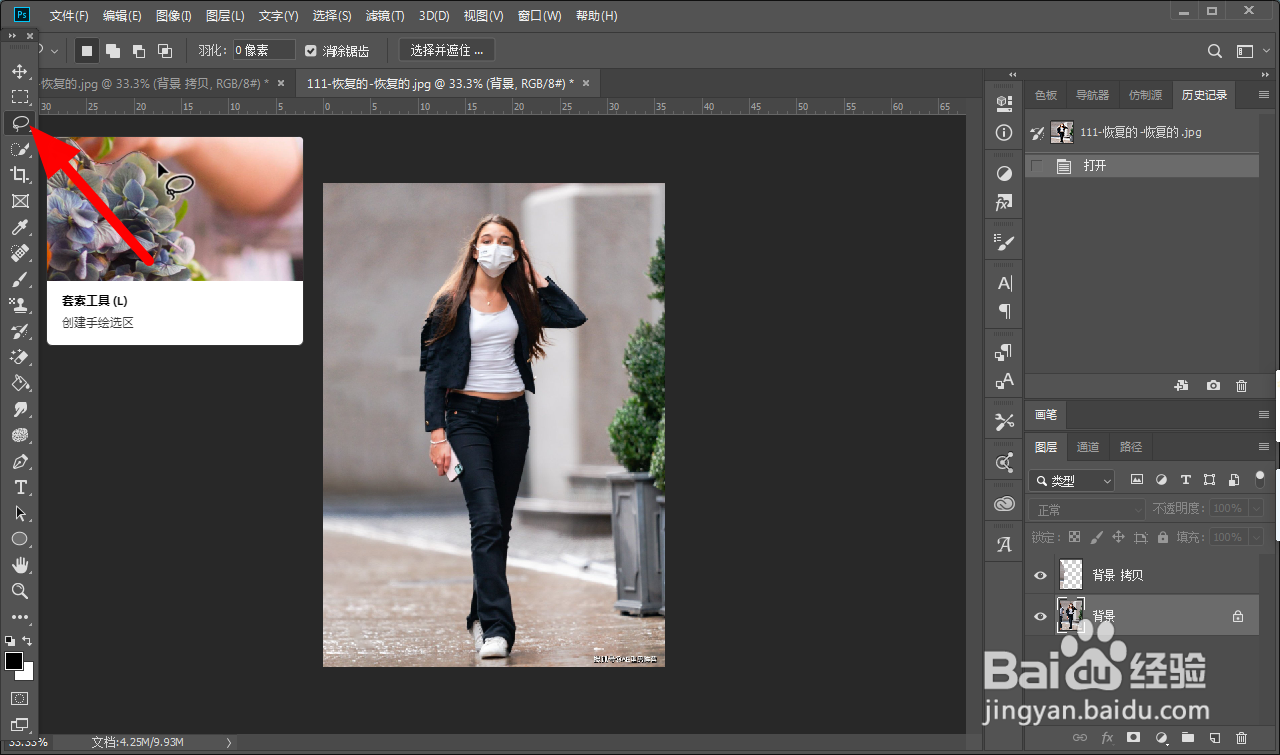Delete current history state trash icon
The image size is (1280, 755).
click(x=1241, y=385)
